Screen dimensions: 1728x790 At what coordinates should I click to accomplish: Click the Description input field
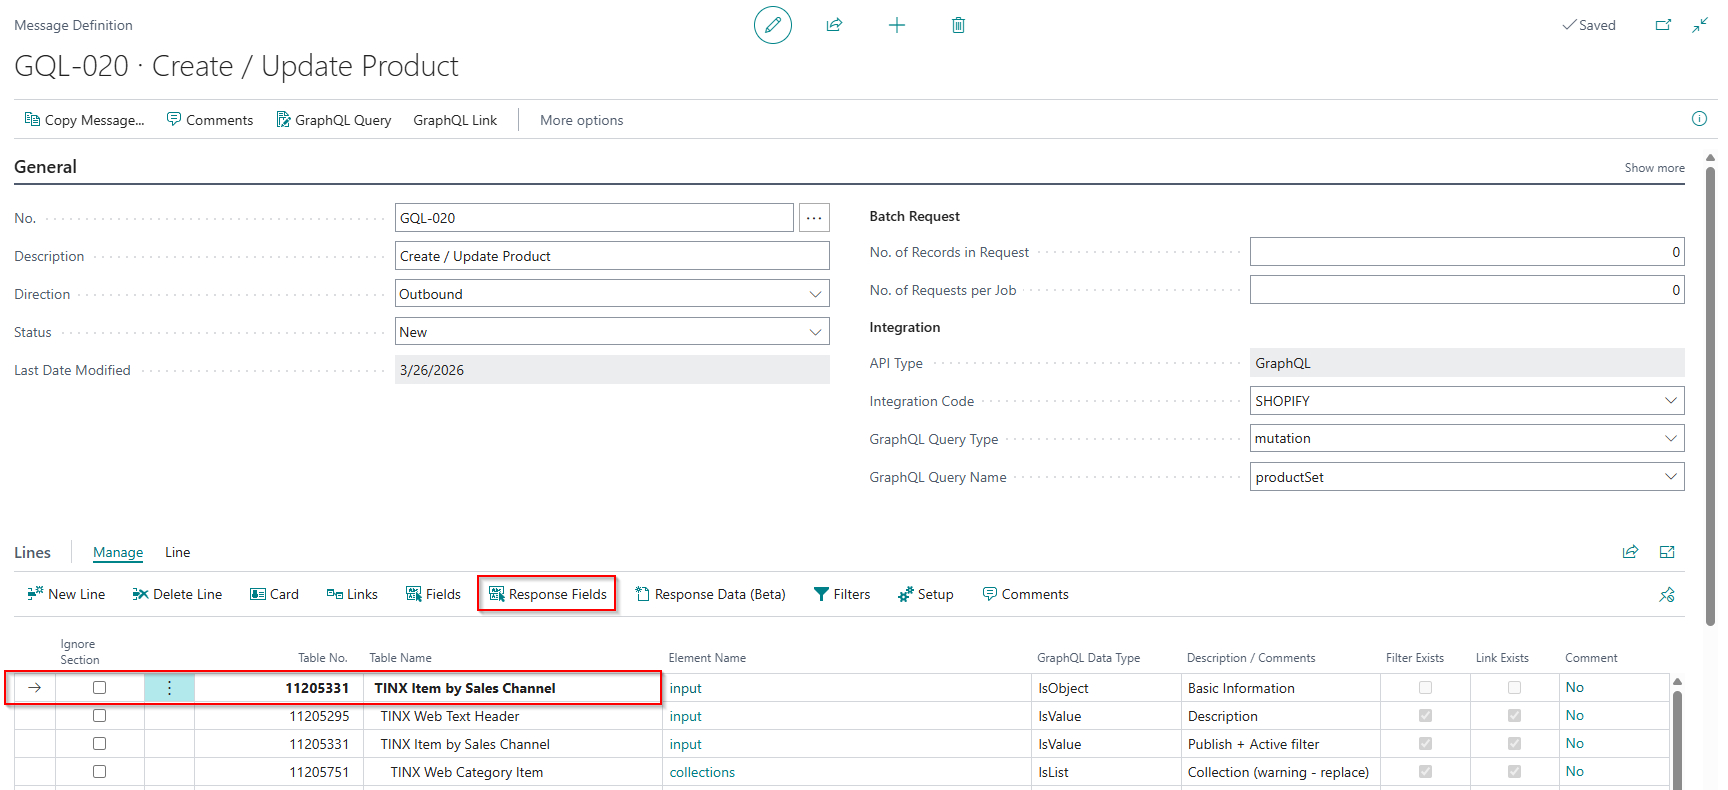[x=612, y=256]
